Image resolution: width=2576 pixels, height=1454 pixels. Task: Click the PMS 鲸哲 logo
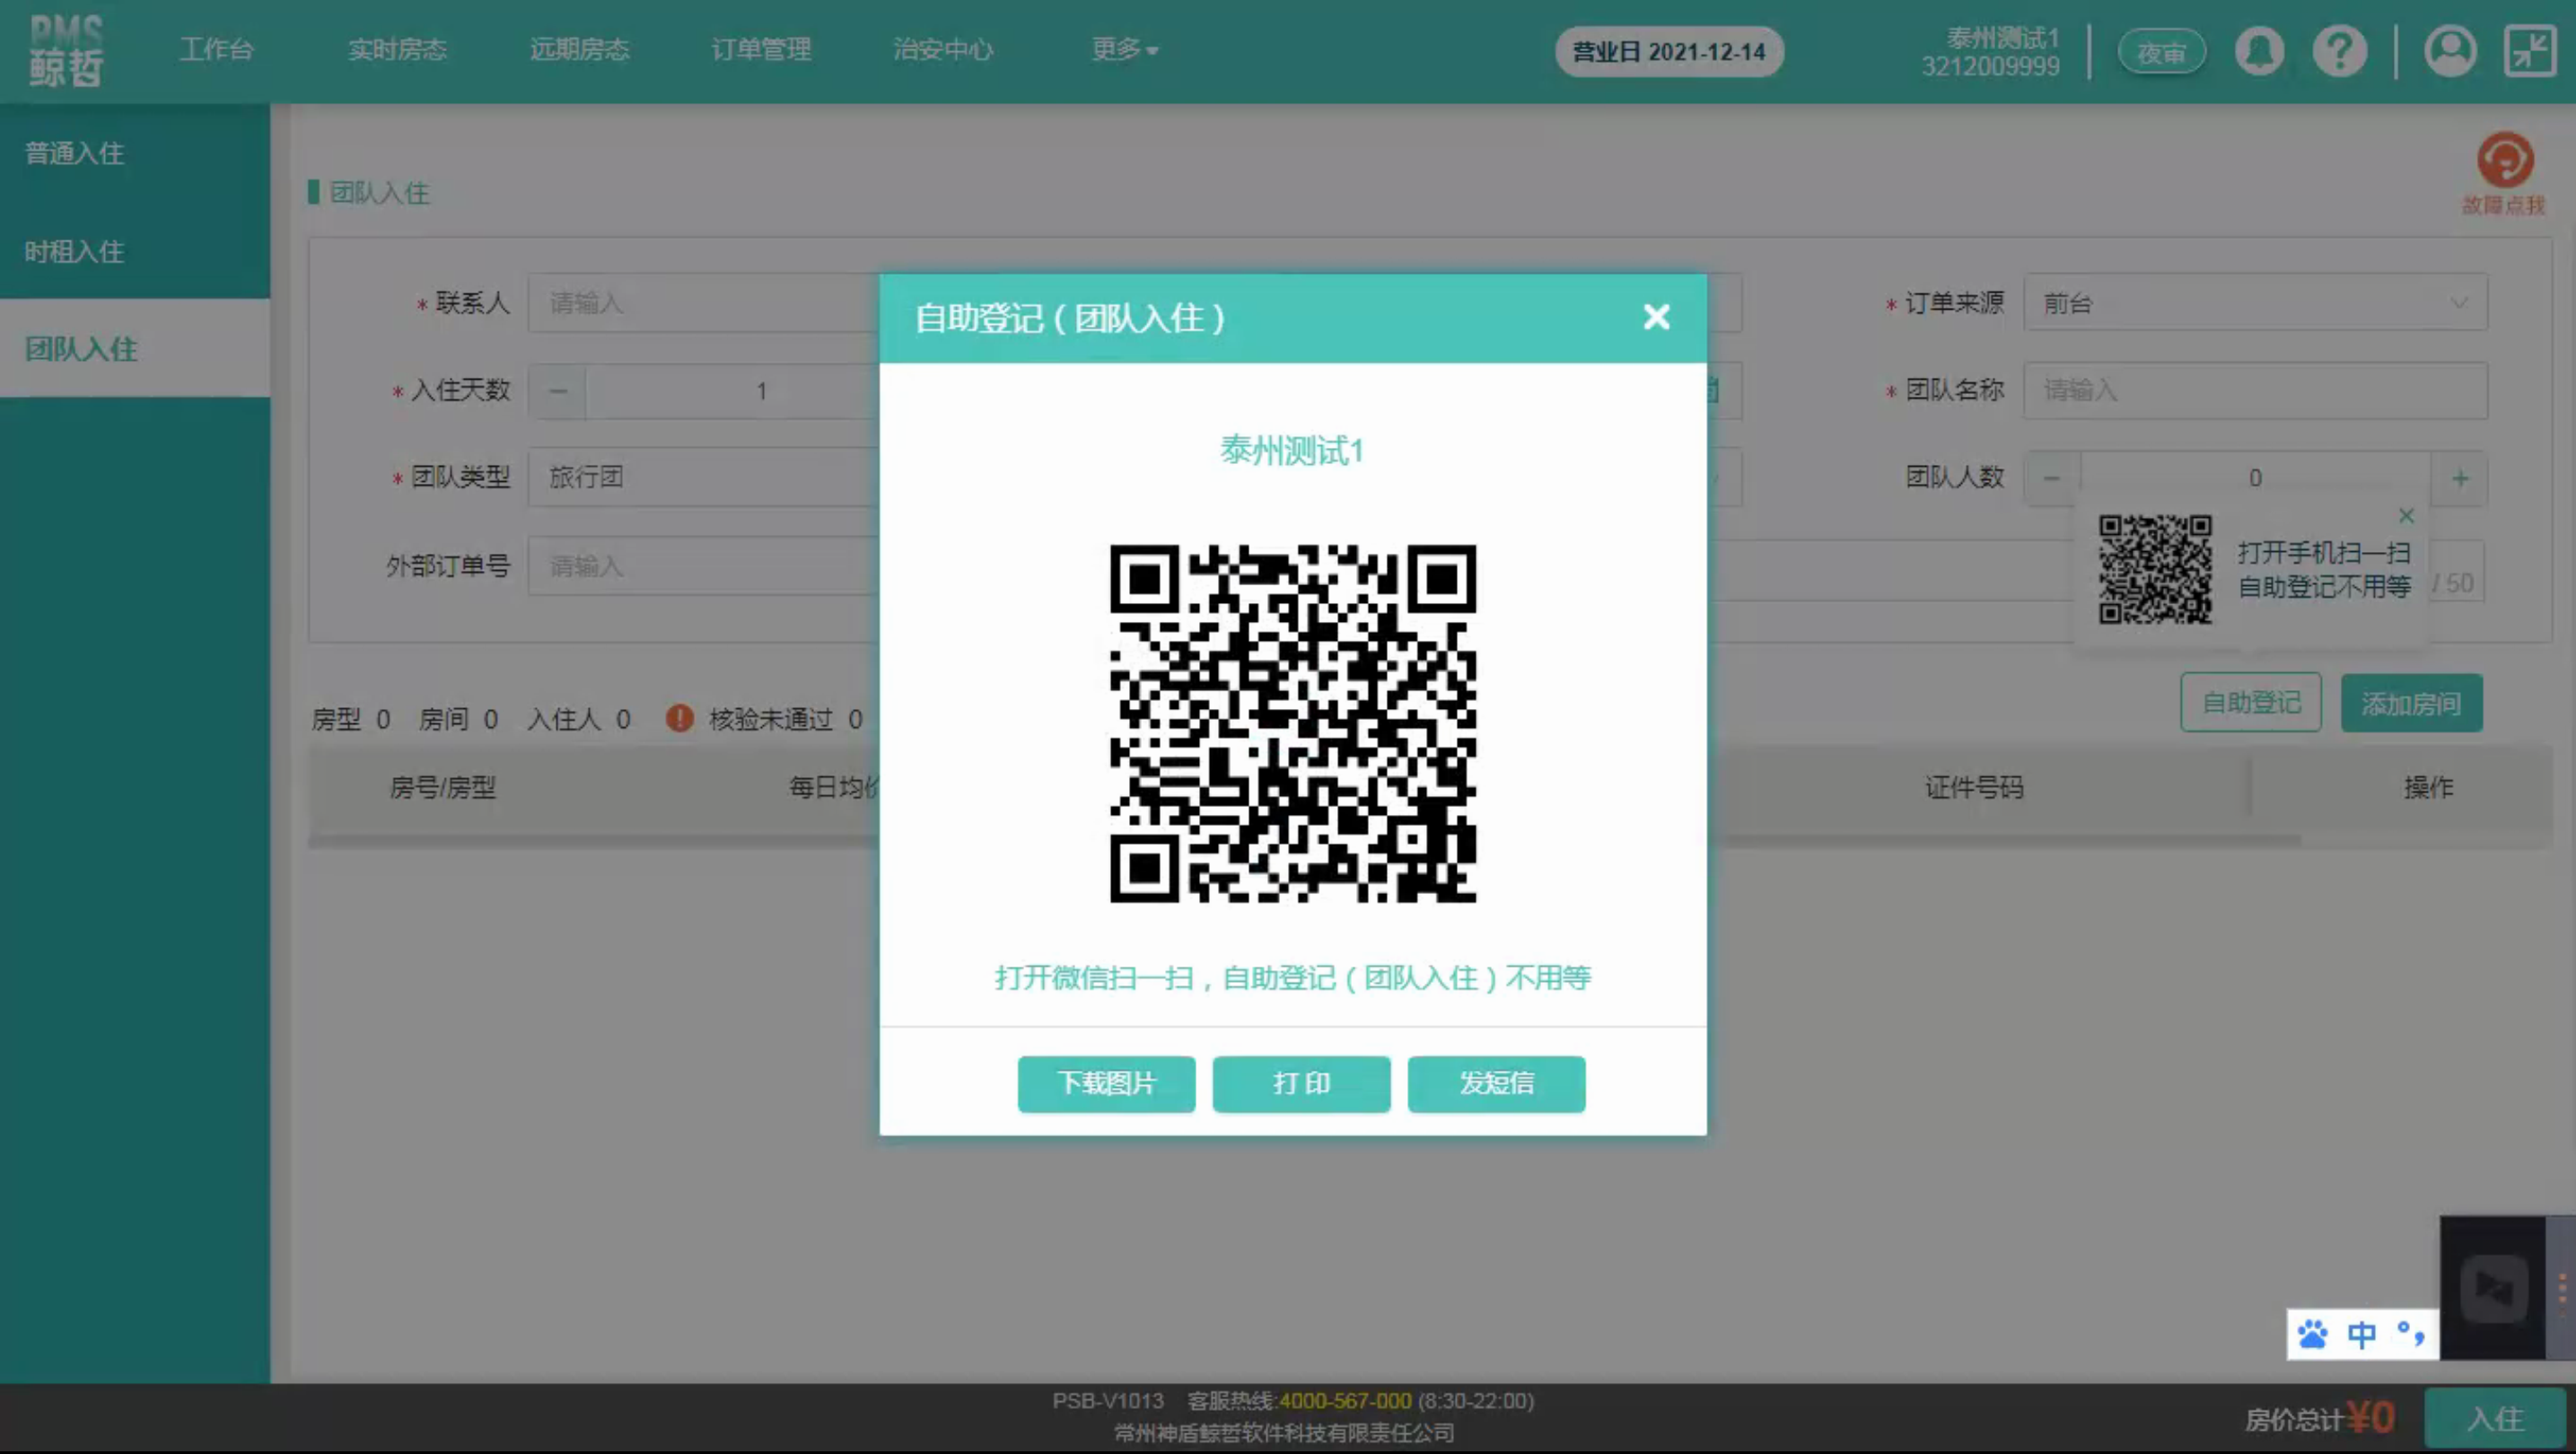click(x=66, y=50)
